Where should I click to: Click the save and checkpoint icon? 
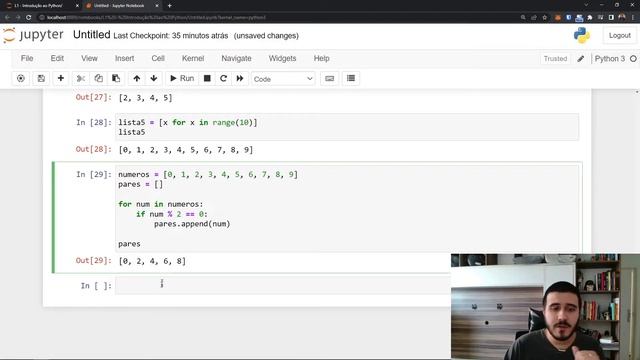pos(41,78)
